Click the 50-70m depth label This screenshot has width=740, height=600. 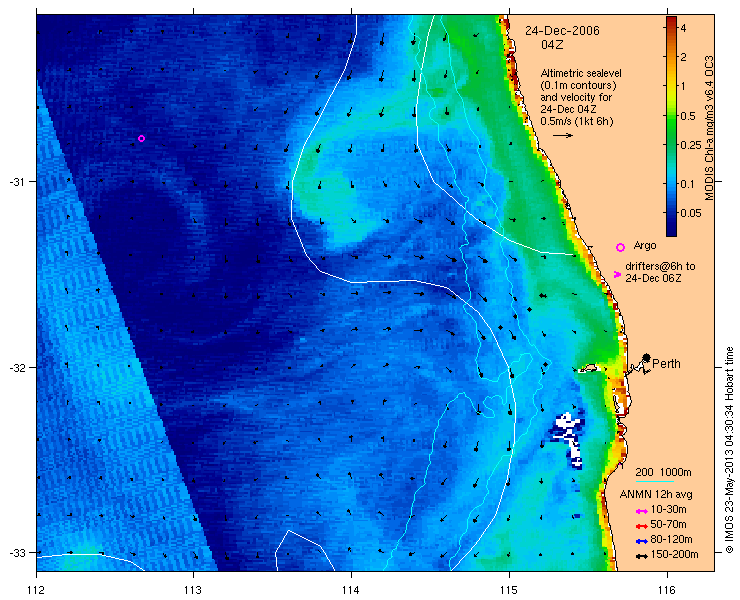pos(668,524)
